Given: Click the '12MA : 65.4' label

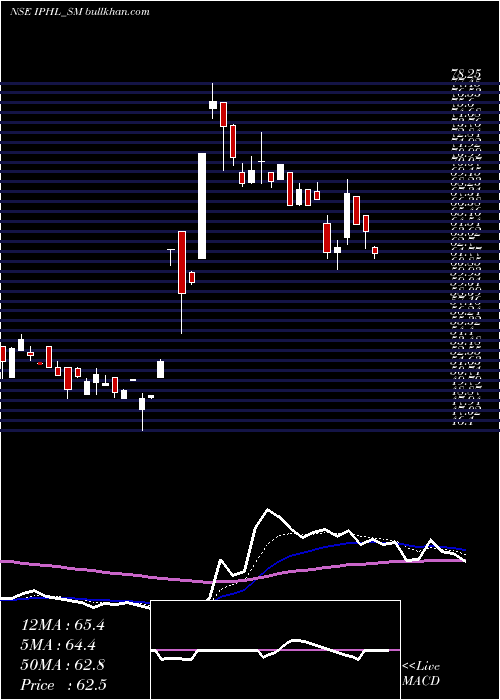Looking at the screenshot, I should click(x=62, y=625).
